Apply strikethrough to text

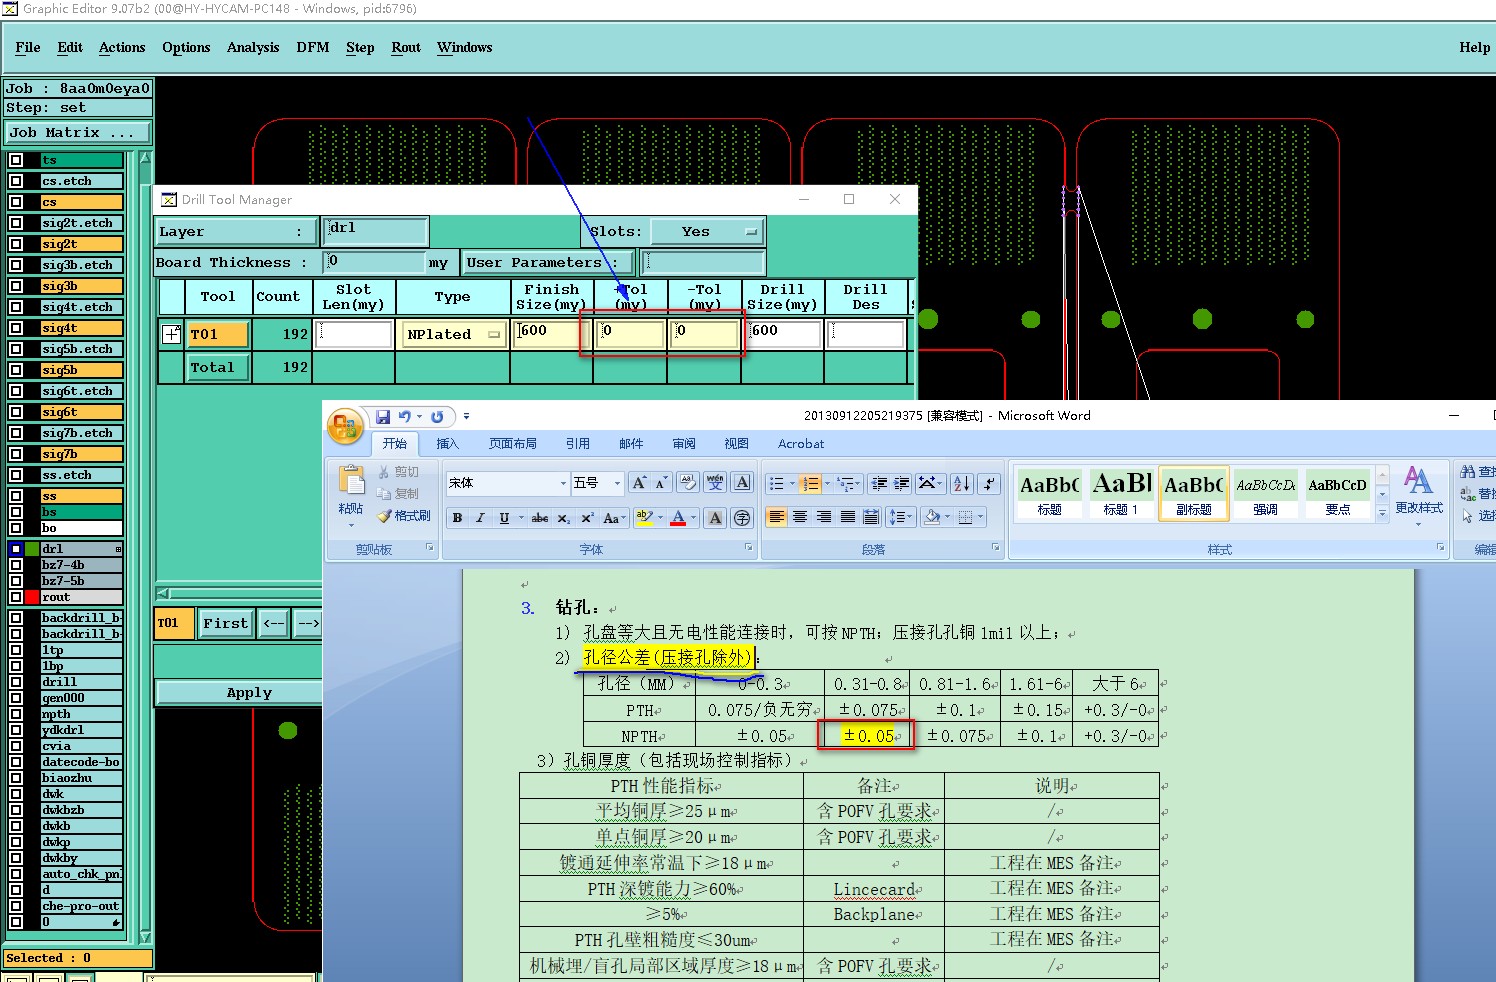tap(539, 518)
